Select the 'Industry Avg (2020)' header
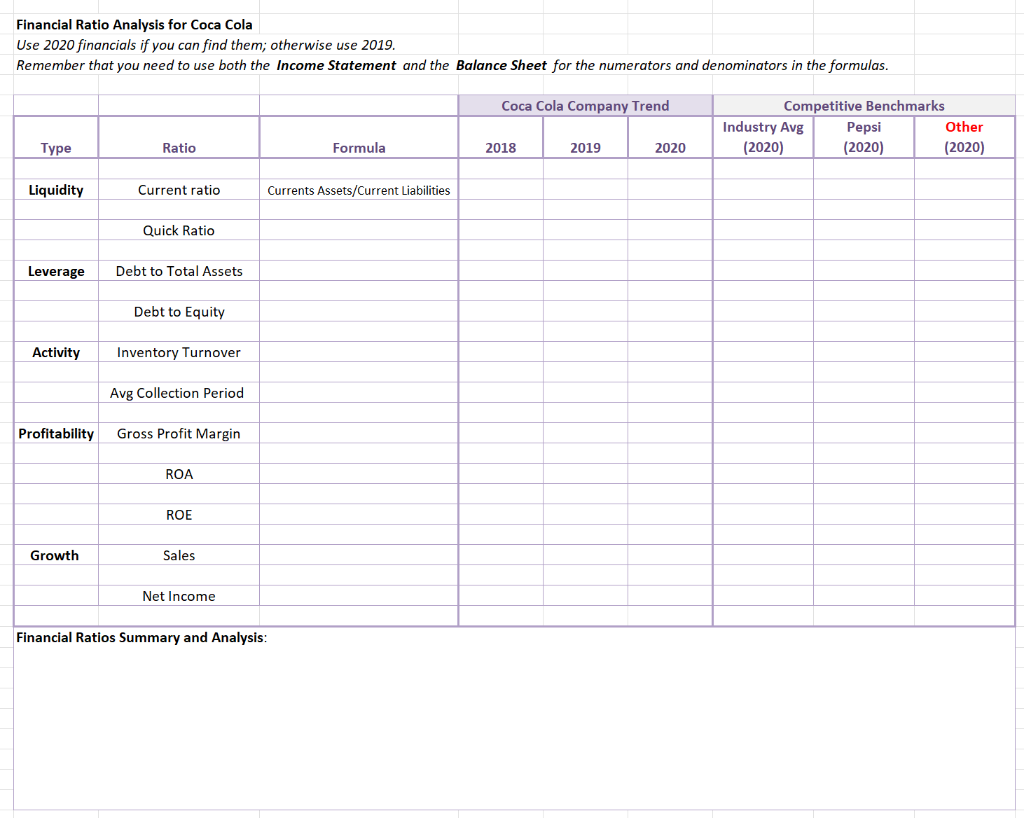Screen dimensions: 1024x818 tap(763, 137)
